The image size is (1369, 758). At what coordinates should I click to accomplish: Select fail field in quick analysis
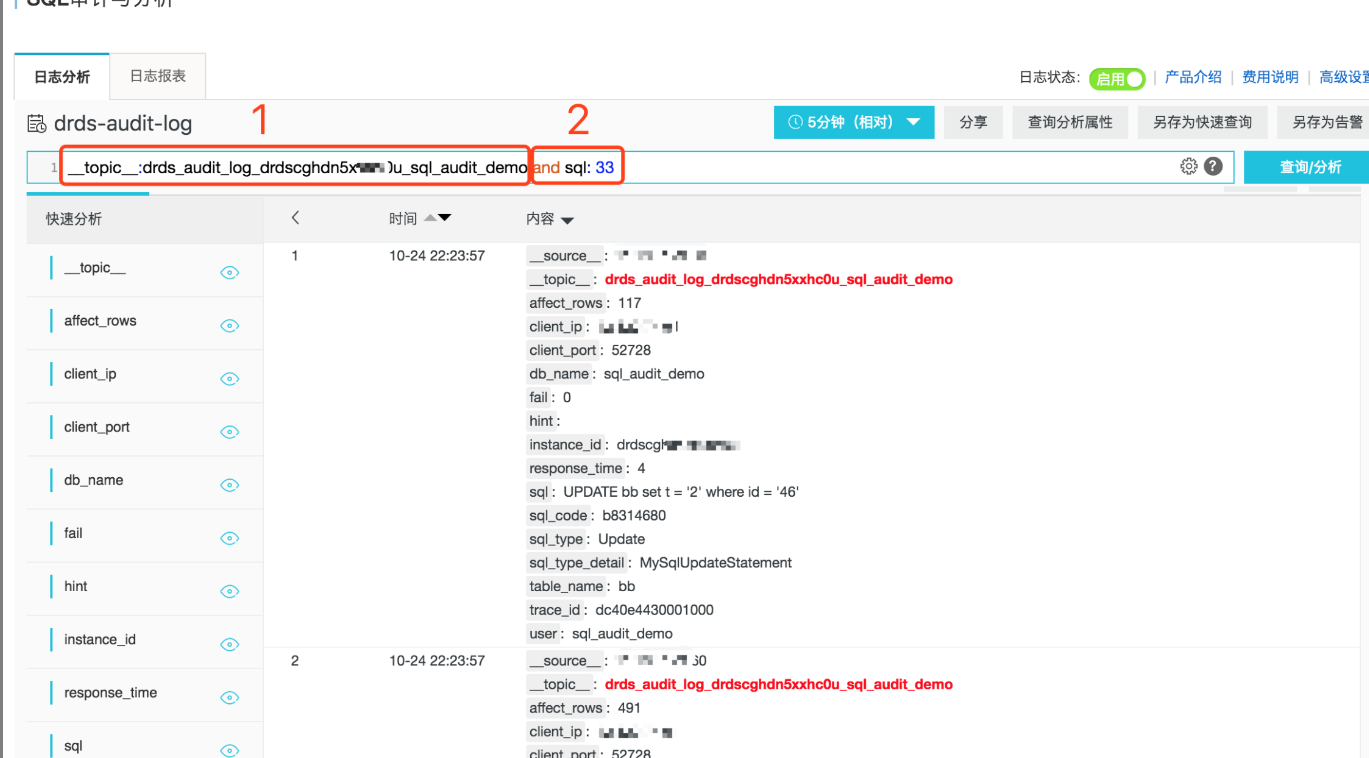[x=73, y=533]
